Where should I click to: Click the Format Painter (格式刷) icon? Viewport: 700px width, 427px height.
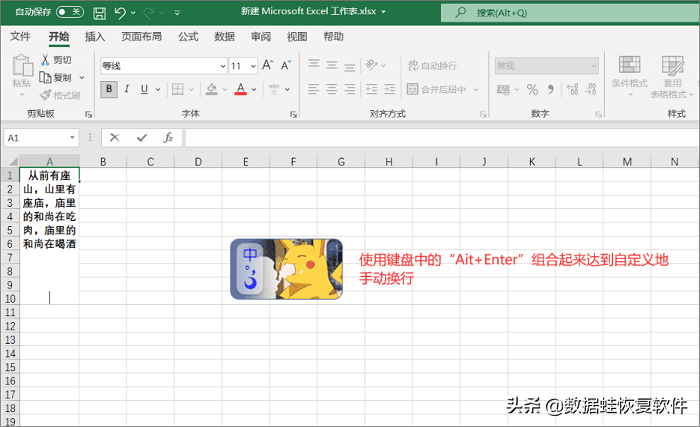coord(45,95)
